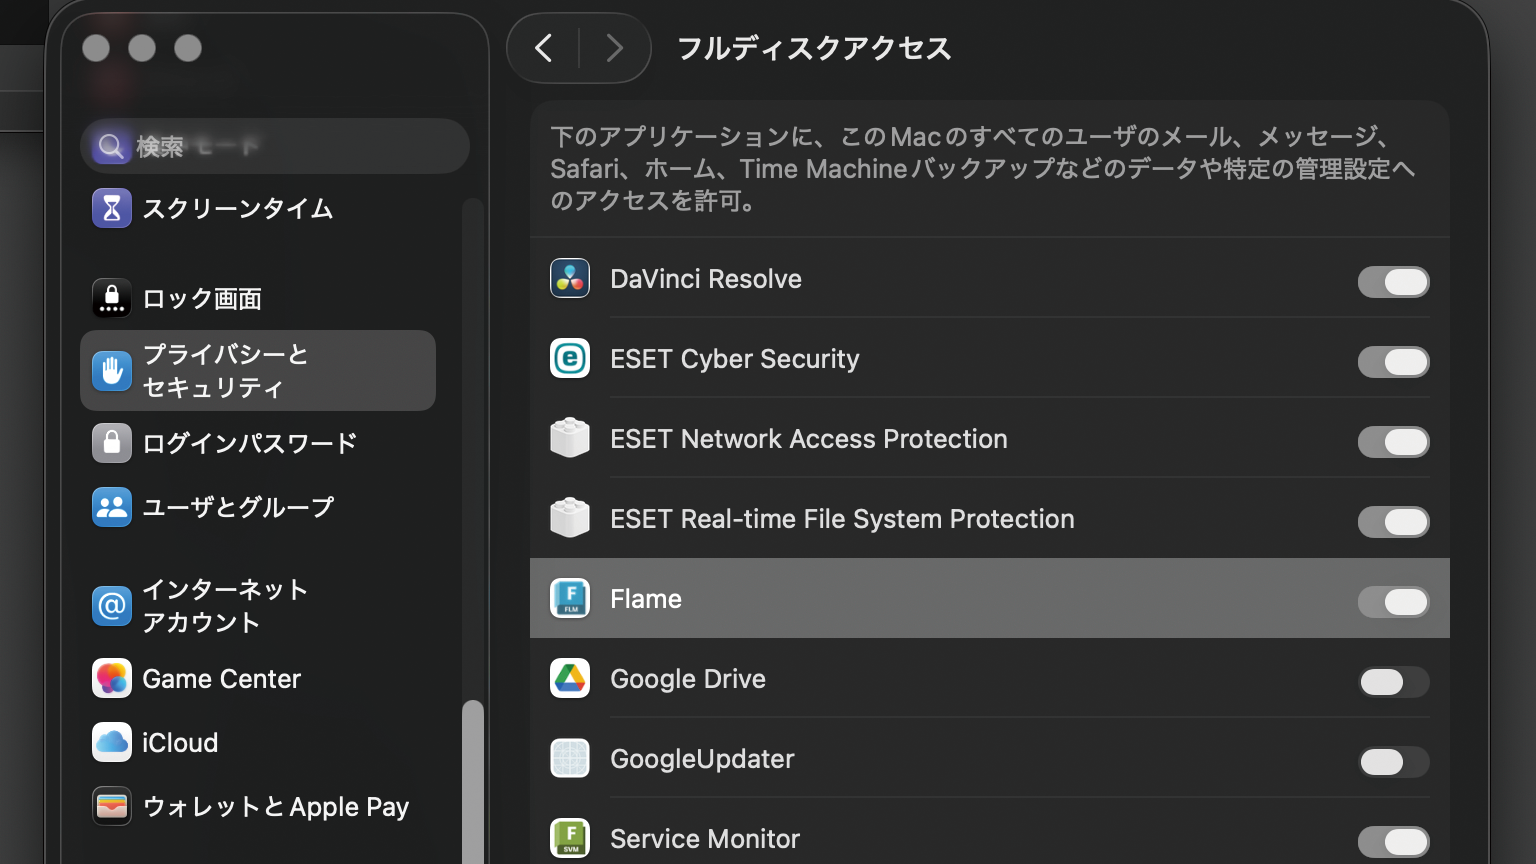
Task: Click the GoogleUpdater app icon
Action: (x=570, y=759)
